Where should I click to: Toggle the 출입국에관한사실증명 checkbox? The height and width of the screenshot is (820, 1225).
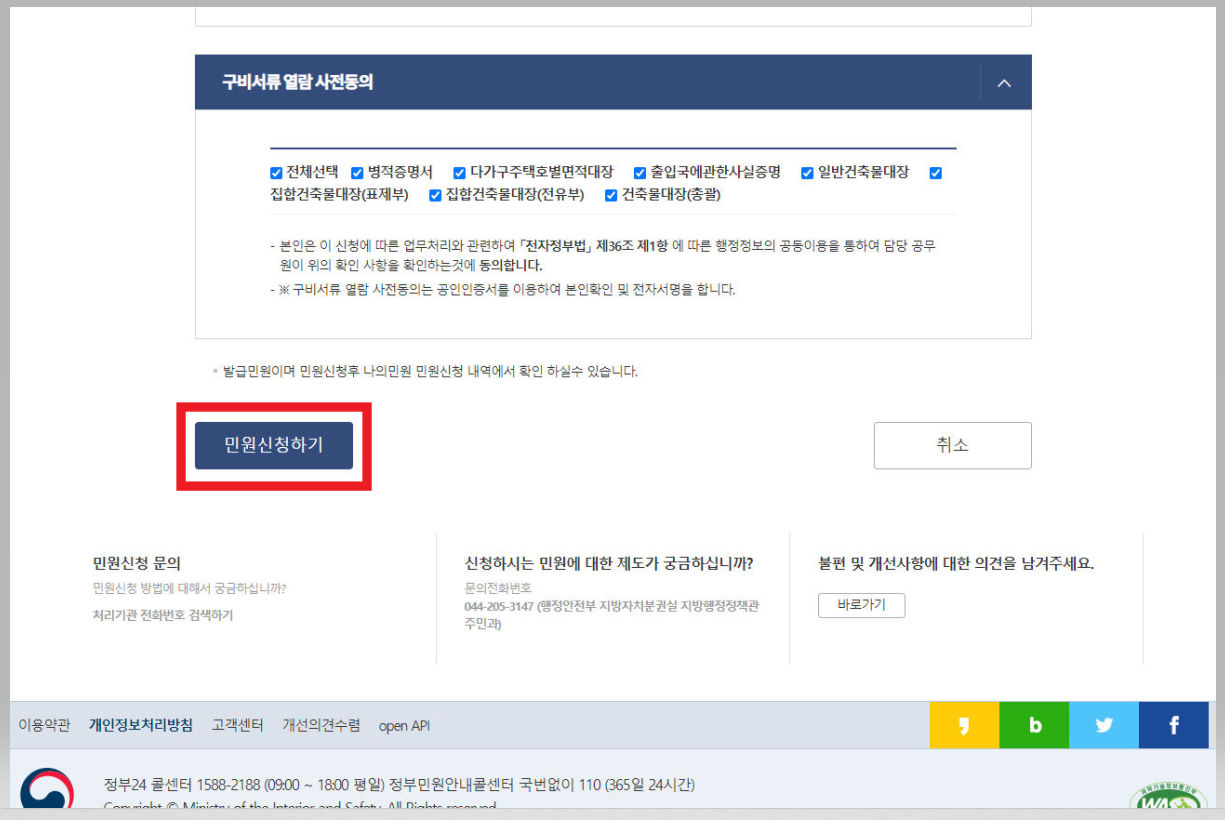640,173
